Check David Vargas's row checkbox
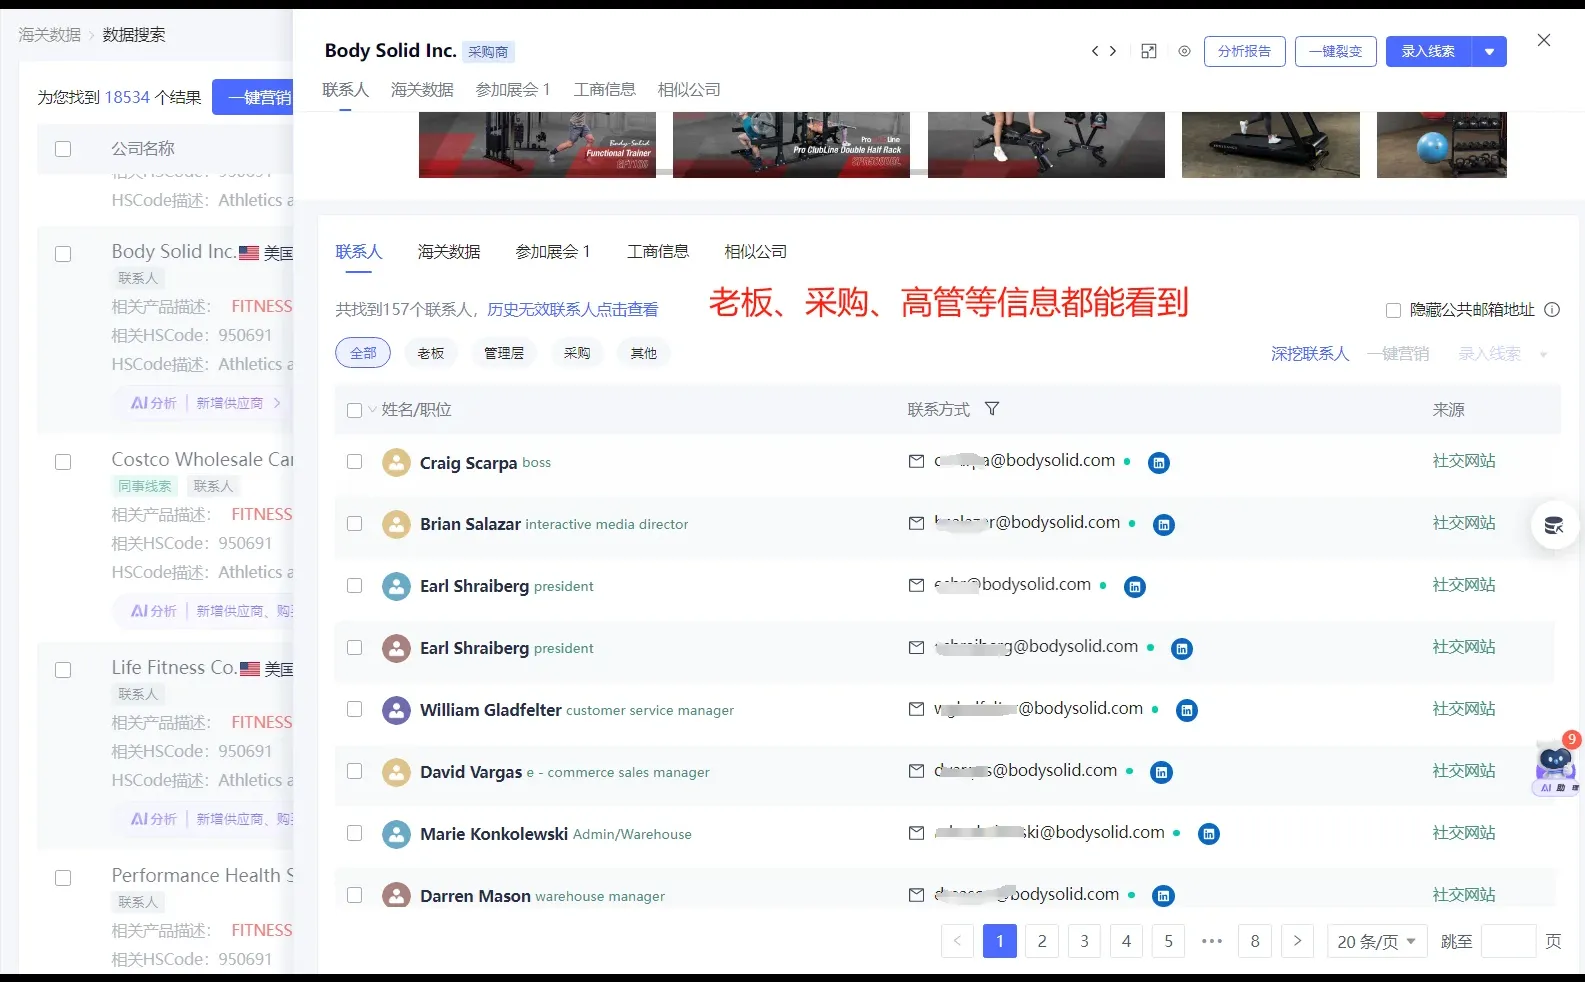The image size is (1585, 982). point(354,772)
